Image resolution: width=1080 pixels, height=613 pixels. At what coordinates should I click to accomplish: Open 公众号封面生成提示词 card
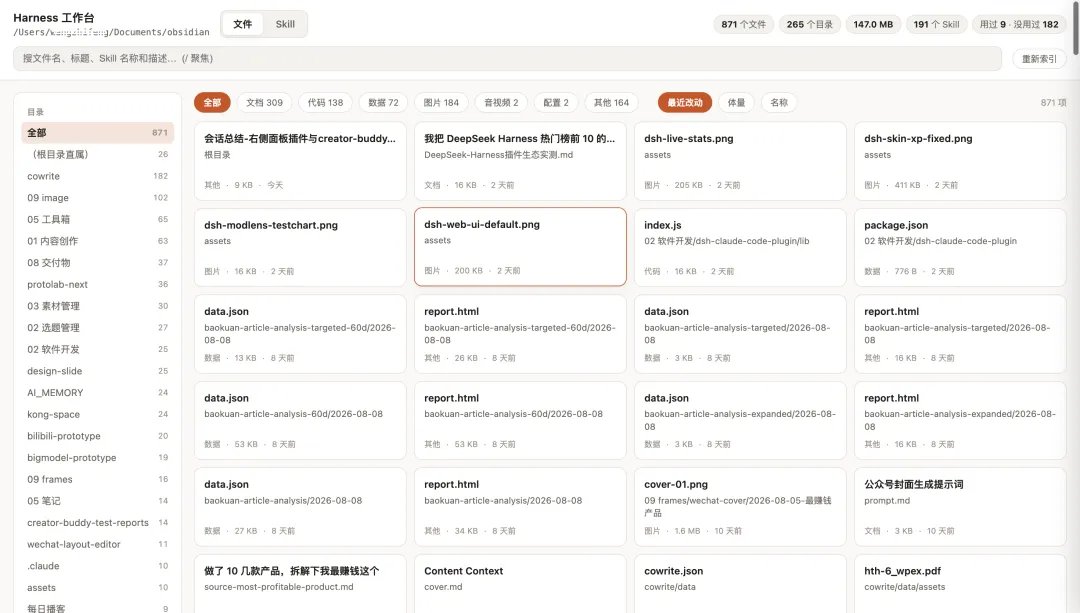coord(960,507)
